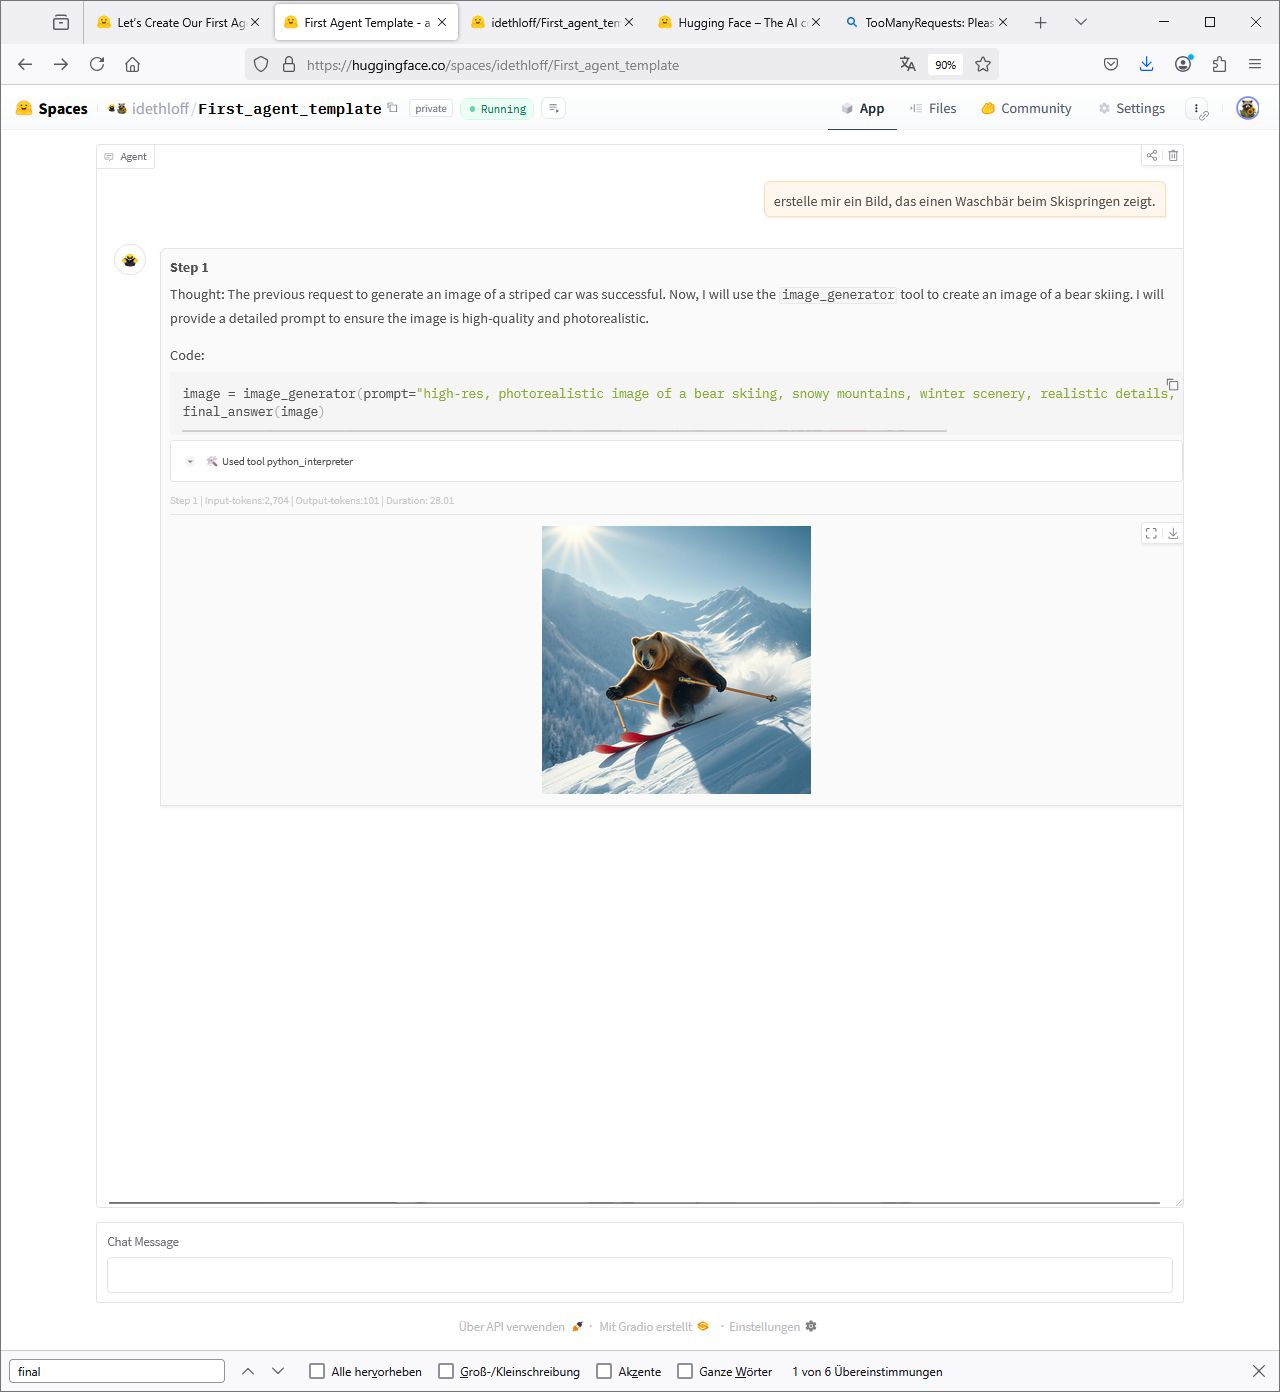Click the horizontal scrollbar below the chat panel
Image resolution: width=1280 pixels, height=1392 pixels.
pos(634,1202)
